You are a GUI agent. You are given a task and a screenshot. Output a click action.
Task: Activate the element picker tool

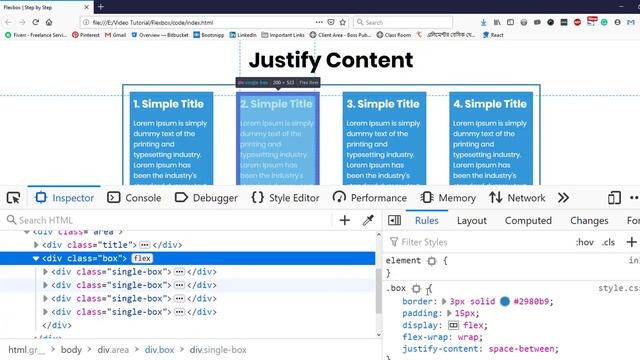pyautogui.click(x=13, y=198)
